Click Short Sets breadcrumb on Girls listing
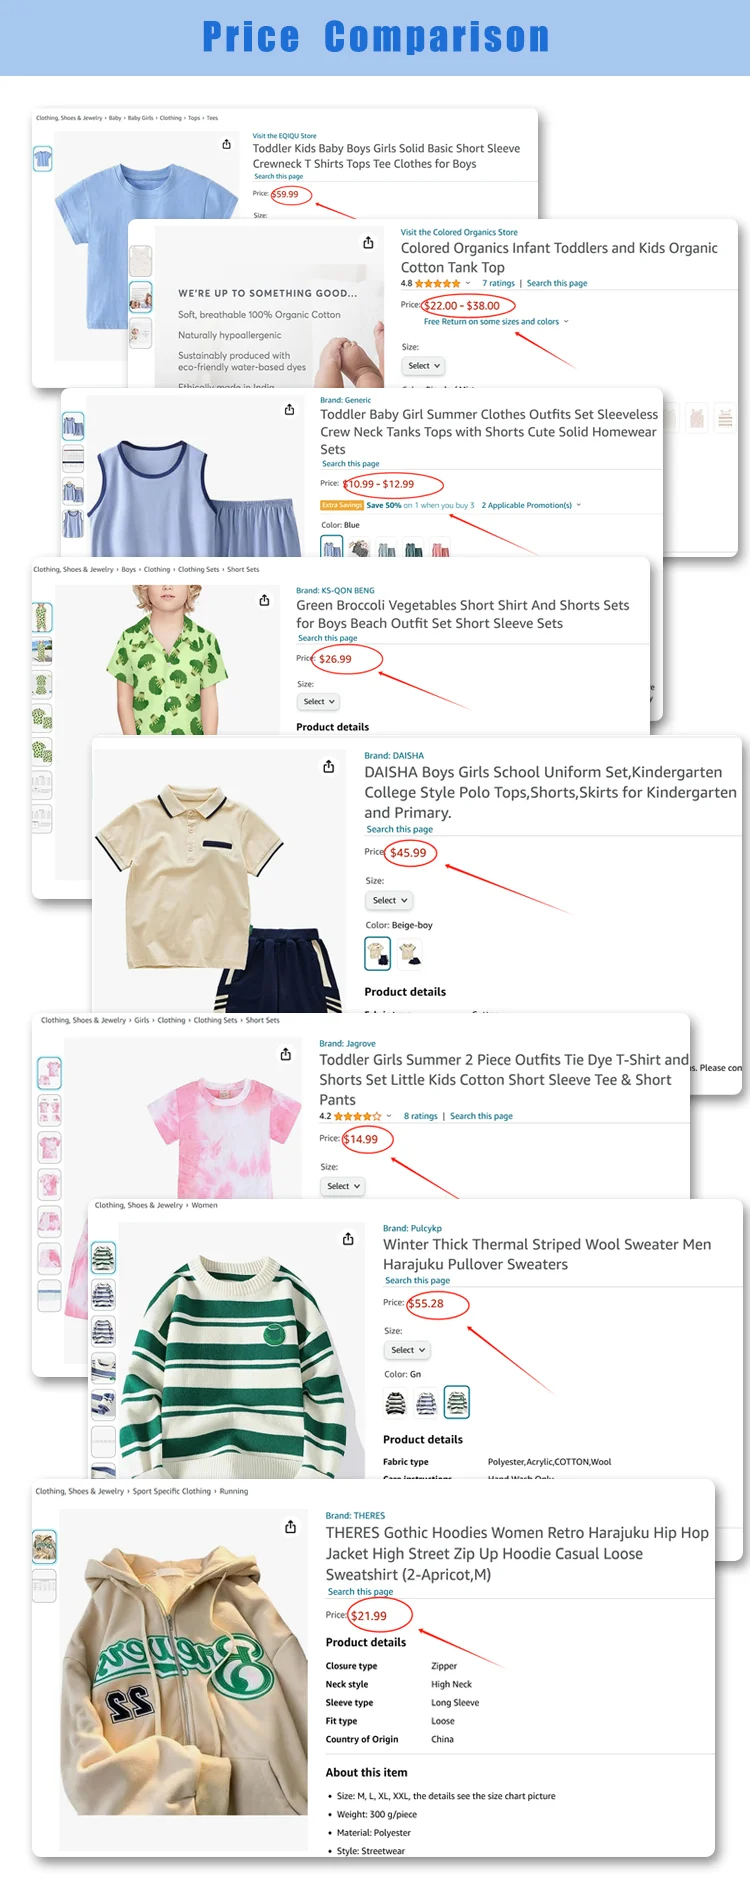 point(263,1020)
